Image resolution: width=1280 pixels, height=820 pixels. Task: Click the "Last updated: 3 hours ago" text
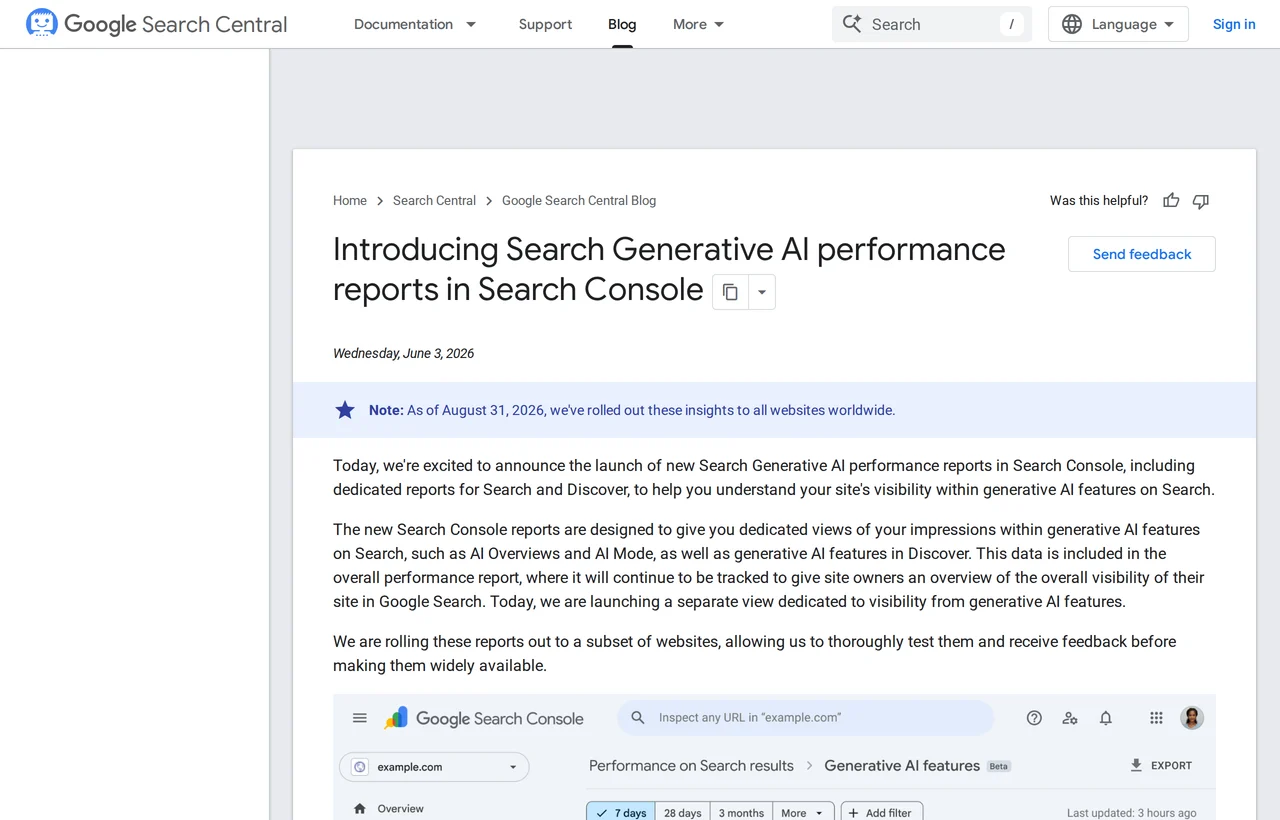click(x=1132, y=813)
